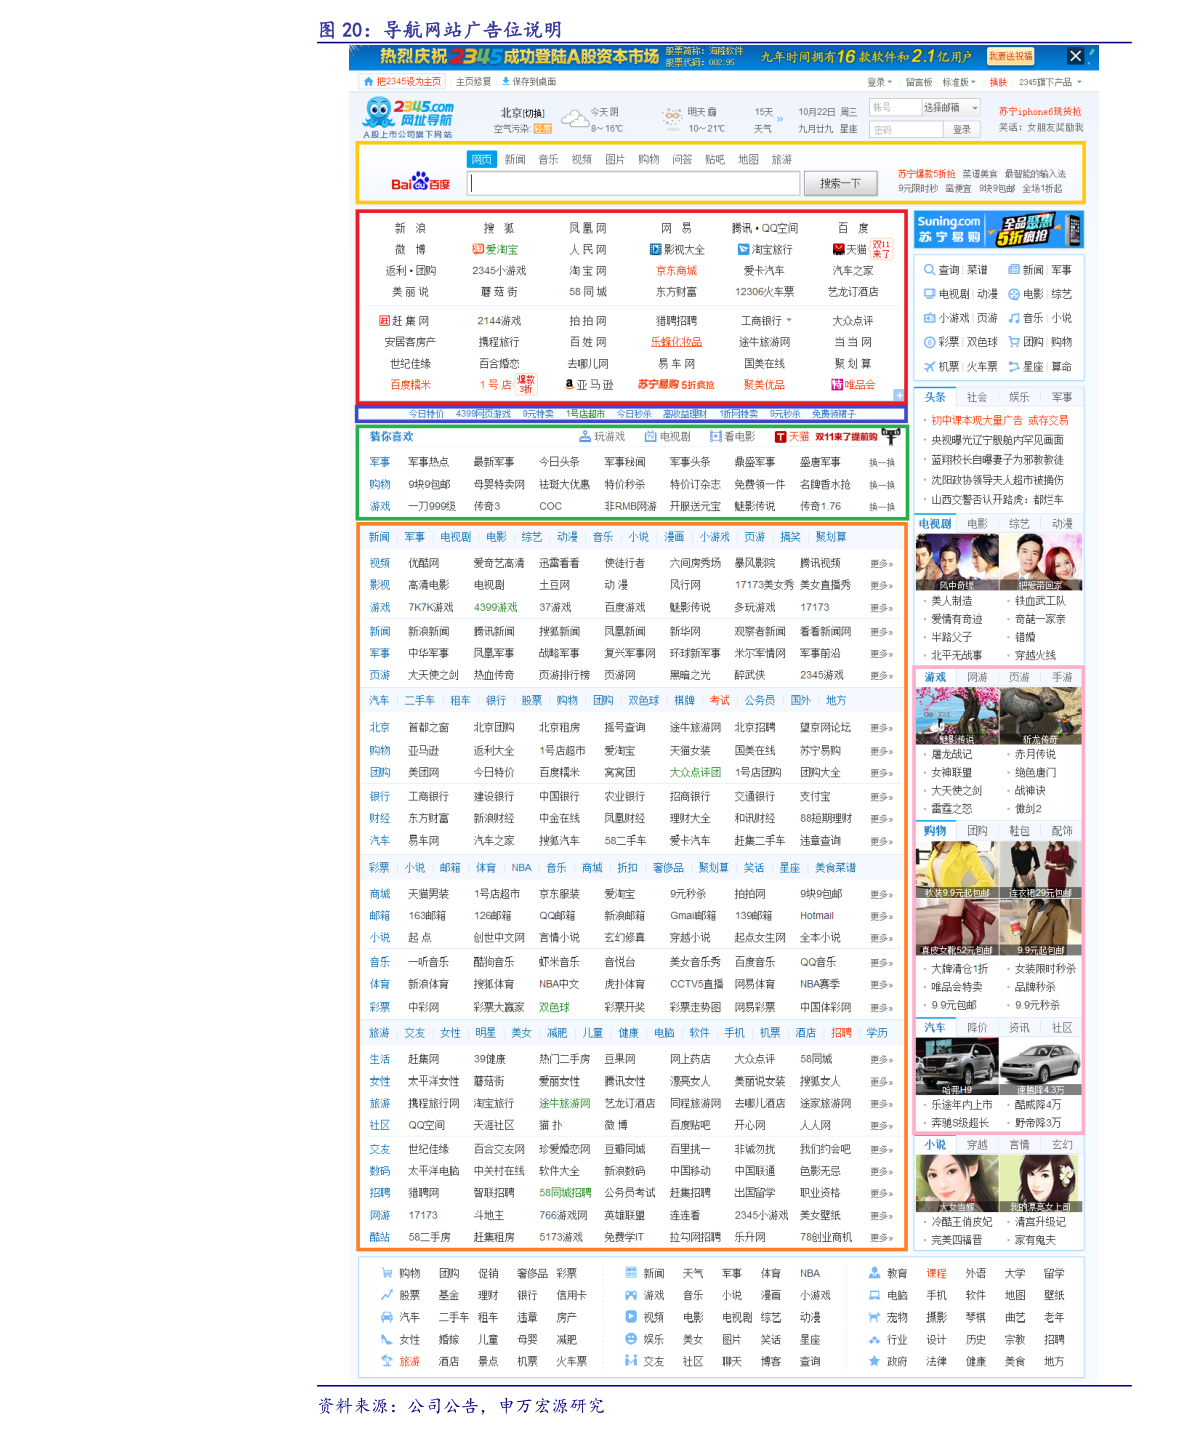Open the 亚马逊 link
1191x1435 pixels.
click(x=590, y=384)
